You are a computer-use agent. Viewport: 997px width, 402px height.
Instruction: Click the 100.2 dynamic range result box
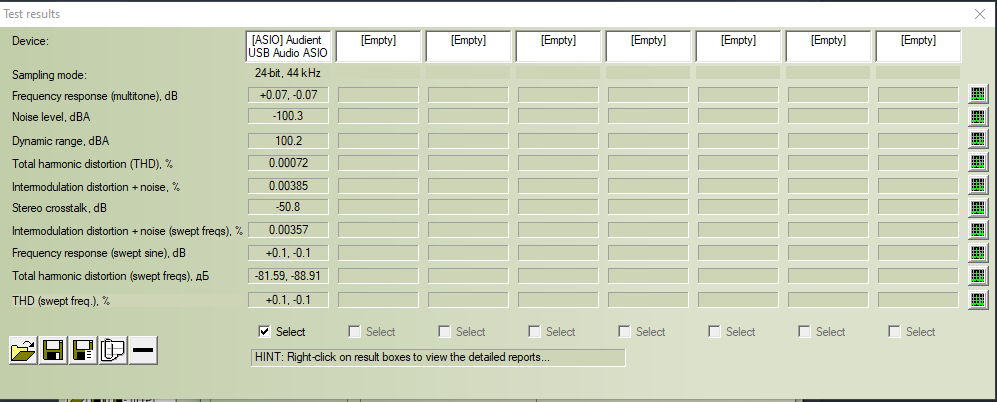(289, 141)
